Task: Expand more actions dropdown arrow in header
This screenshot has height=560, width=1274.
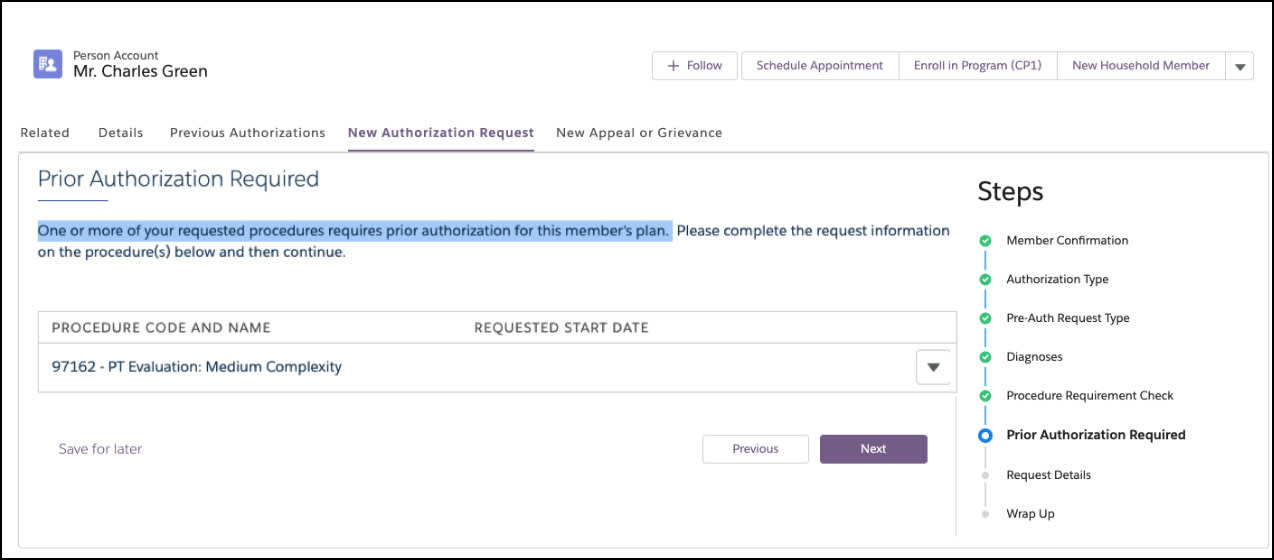Action: coord(1239,66)
